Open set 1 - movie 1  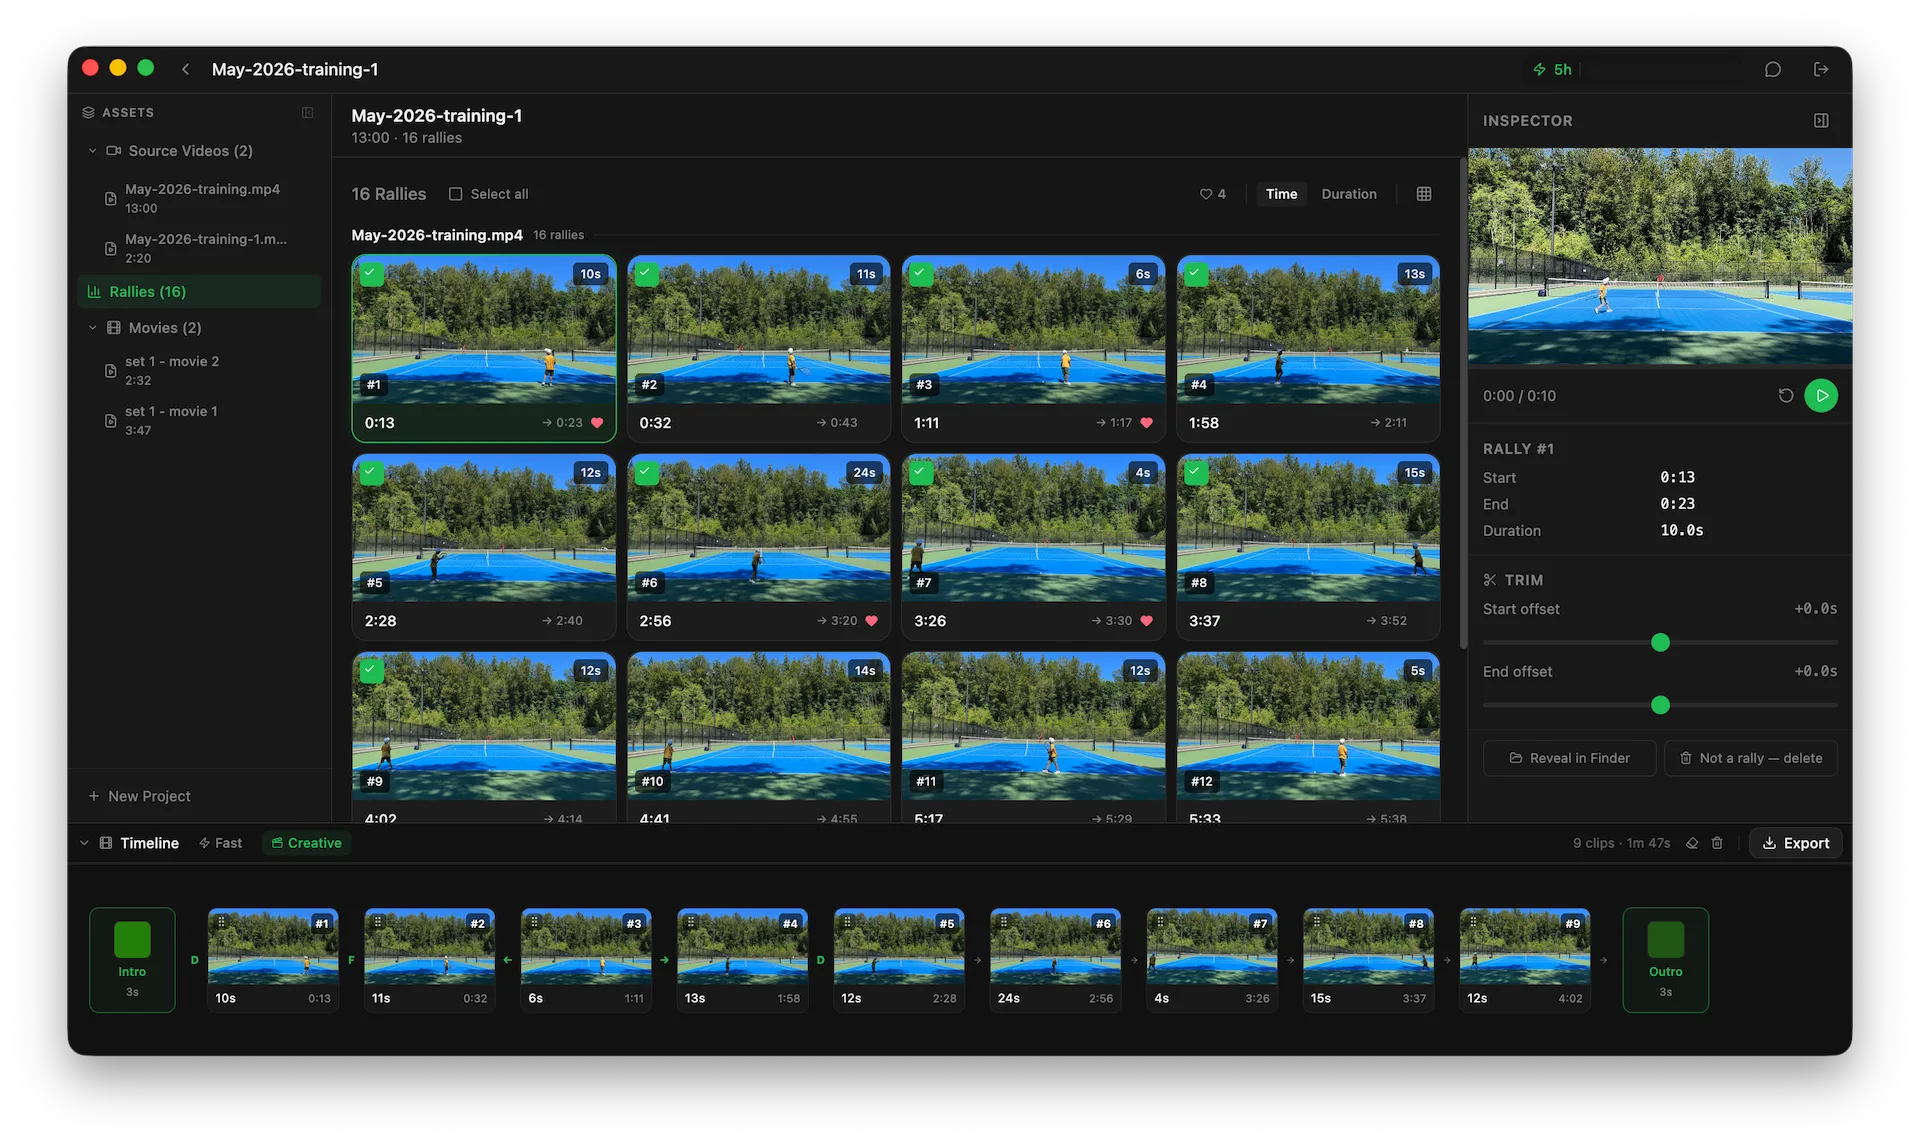(199, 420)
